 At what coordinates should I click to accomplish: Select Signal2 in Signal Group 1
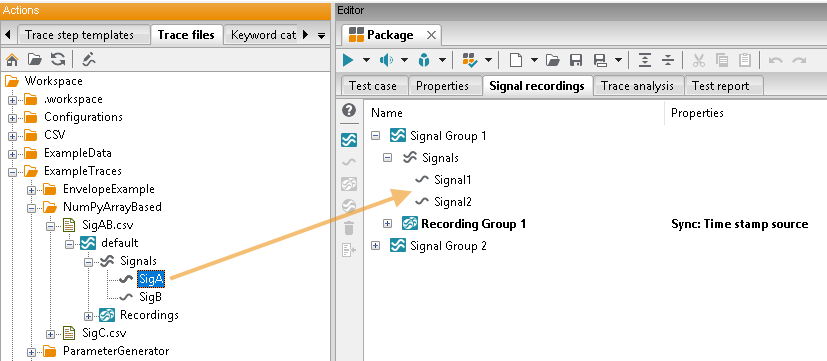click(x=453, y=202)
